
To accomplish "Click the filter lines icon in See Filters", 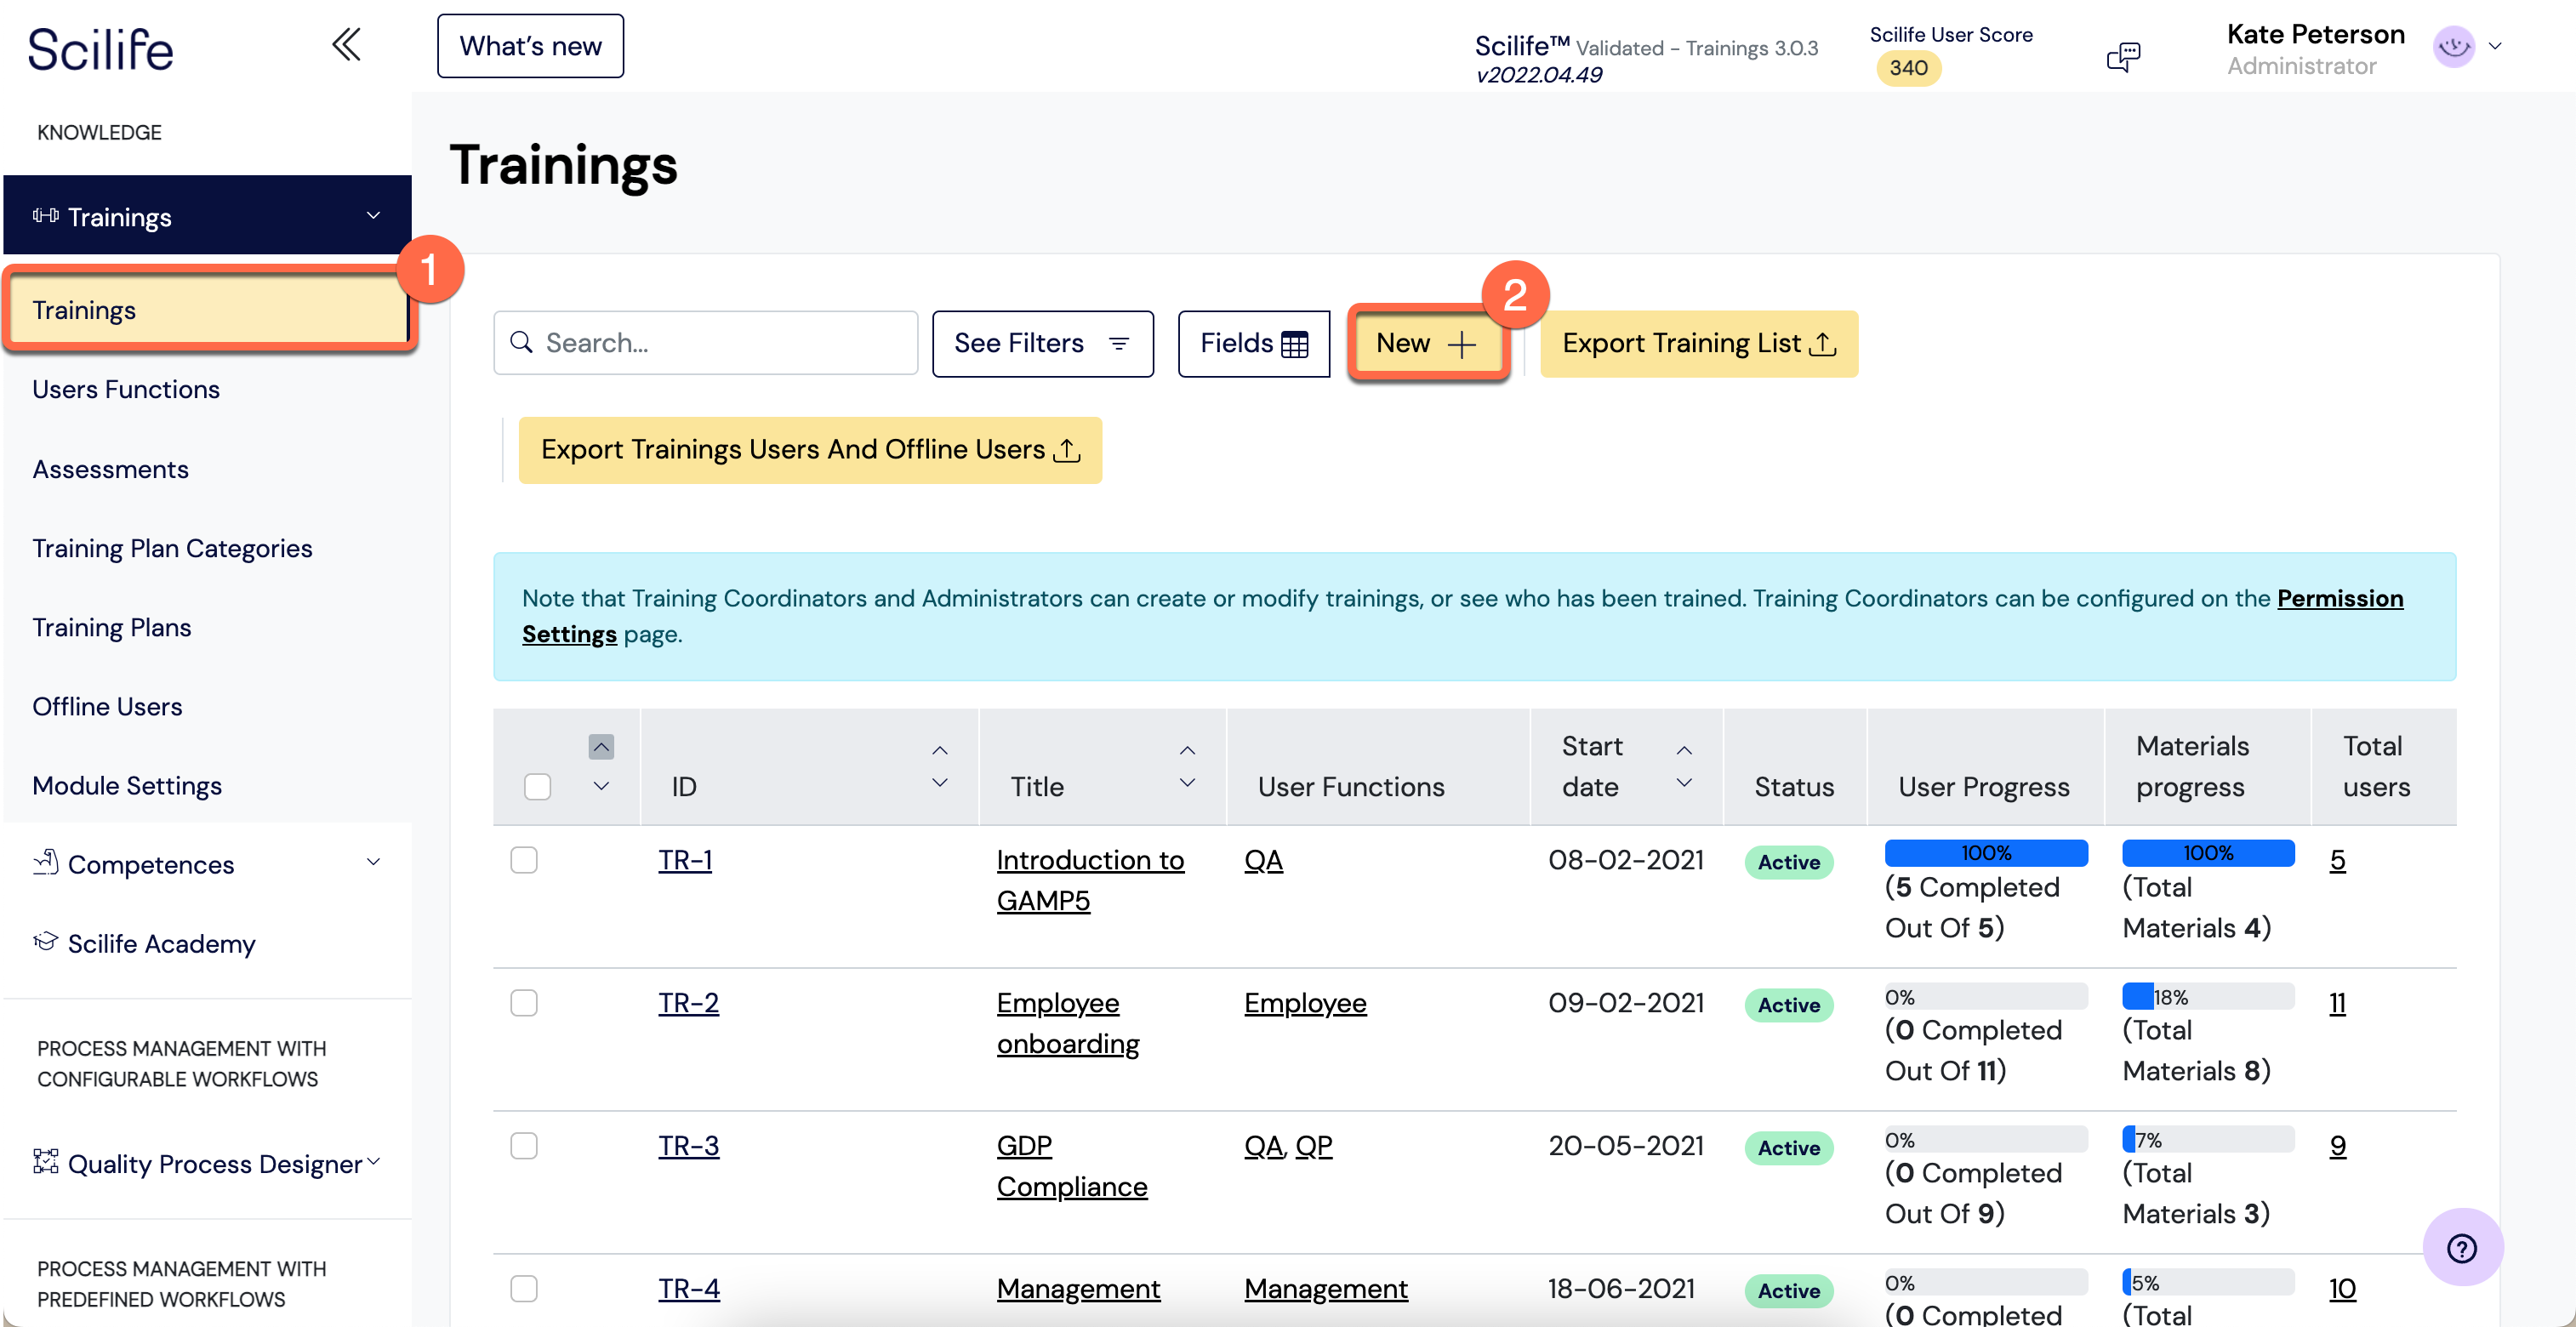I will (x=1119, y=343).
